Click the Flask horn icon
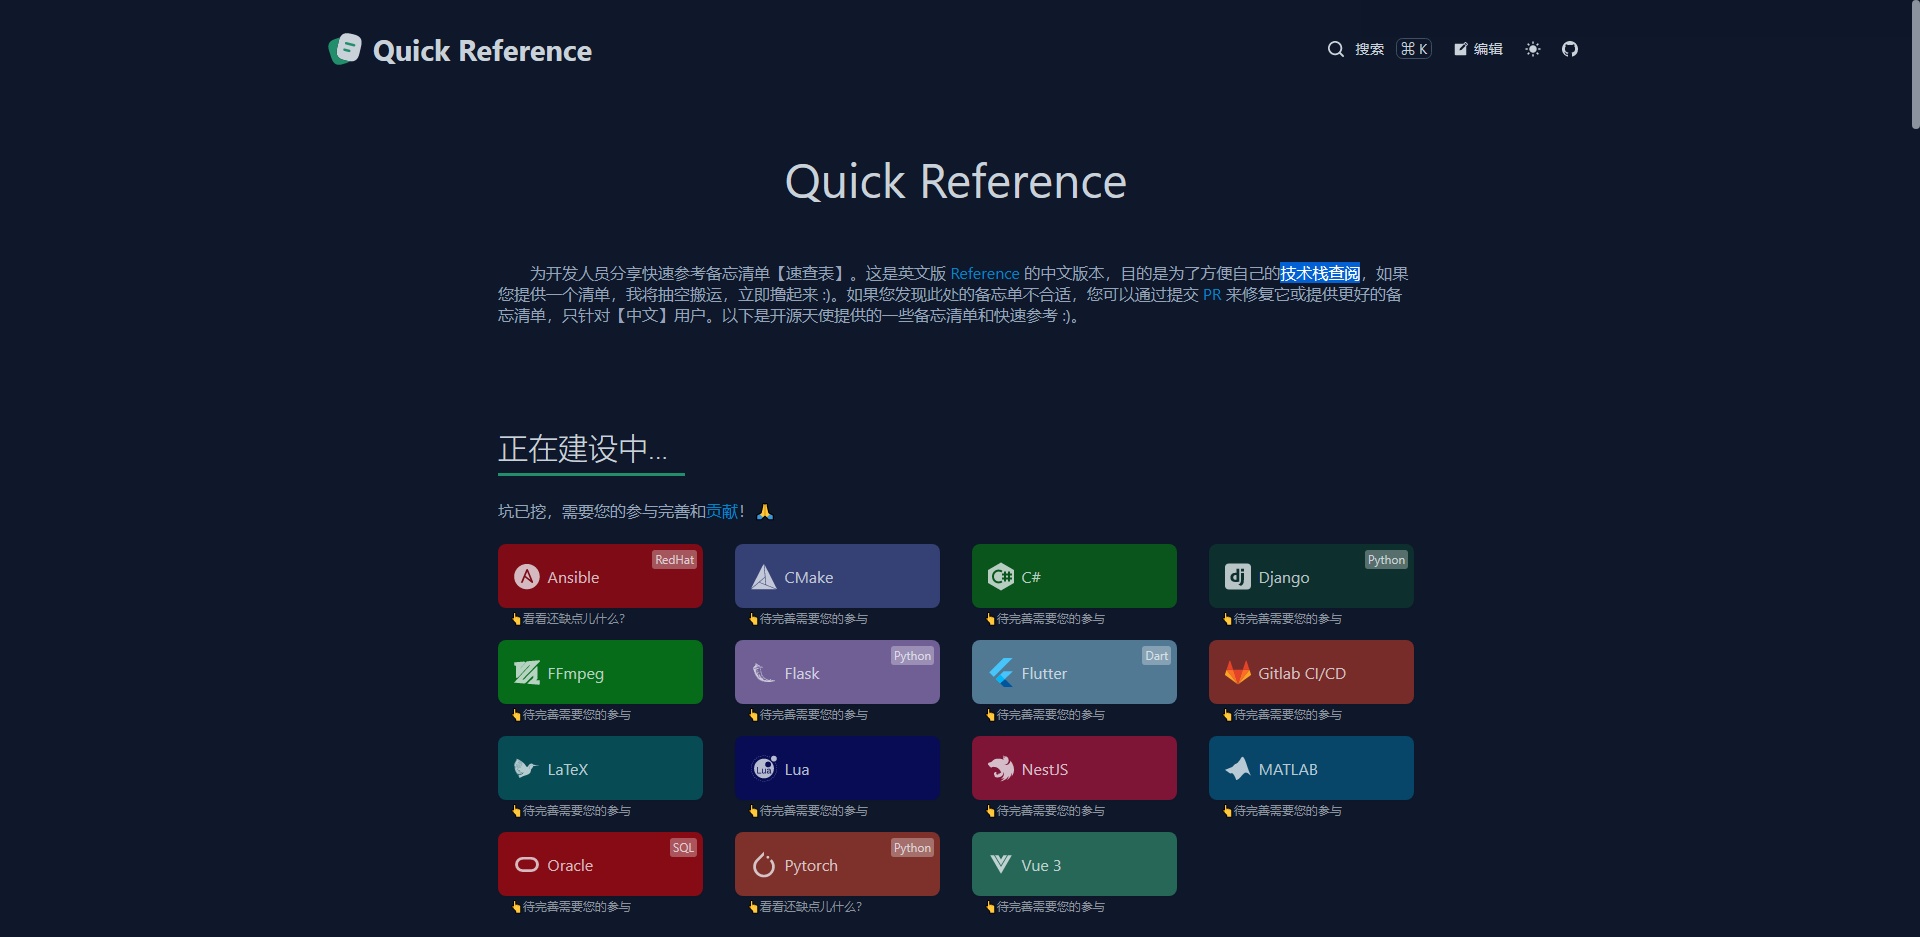Viewport: 1920px width, 937px height. pos(764,673)
